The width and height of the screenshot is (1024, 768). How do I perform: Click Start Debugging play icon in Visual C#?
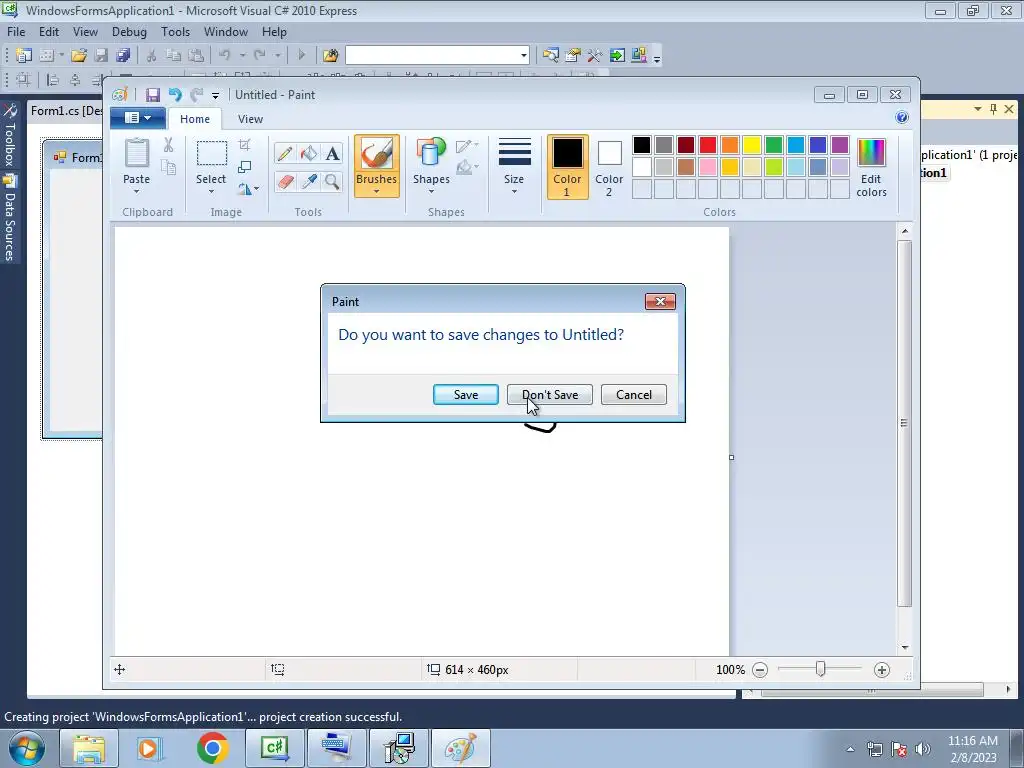[x=301, y=56]
